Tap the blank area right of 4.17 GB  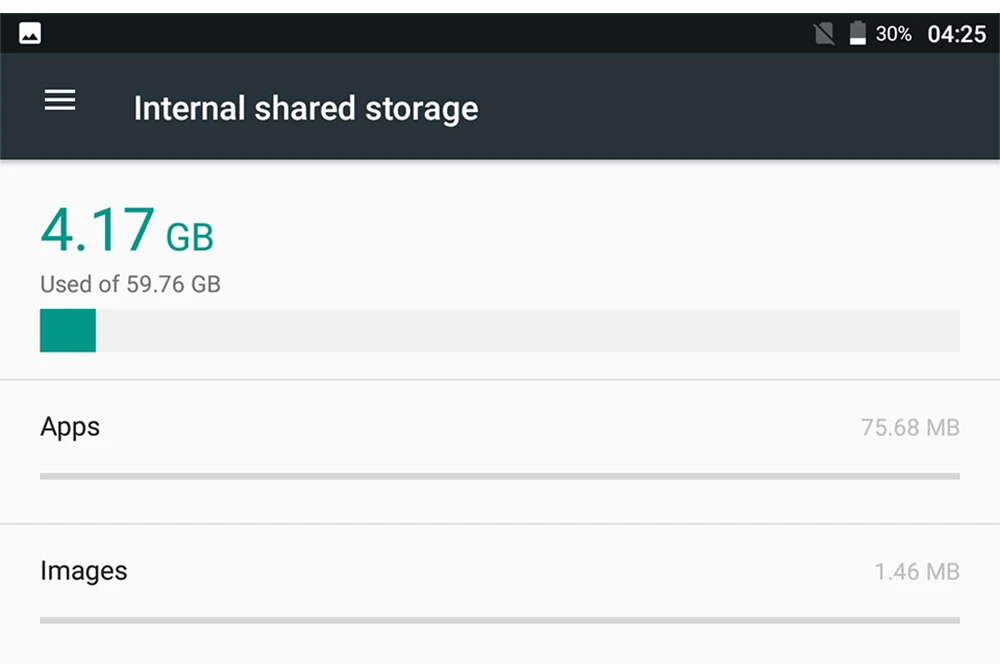(587, 230)
